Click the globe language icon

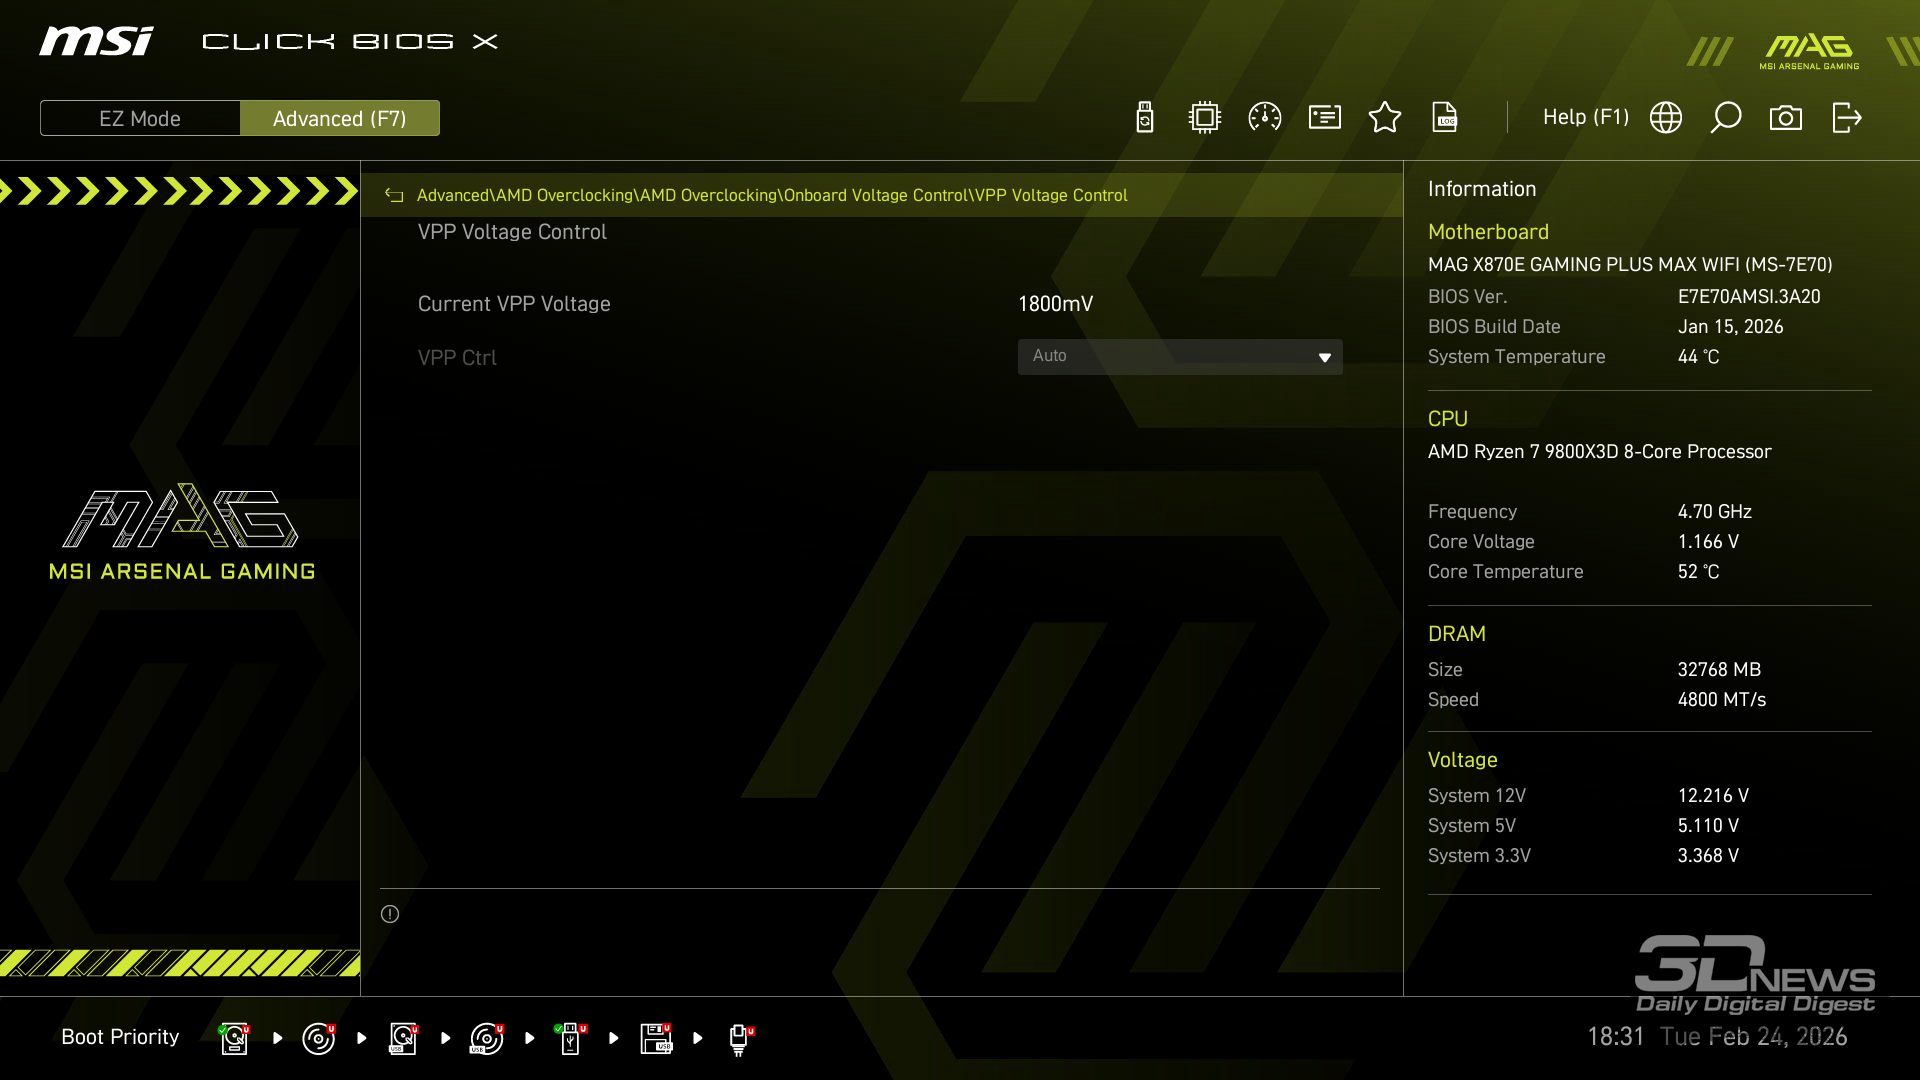tap(1666, 118)
